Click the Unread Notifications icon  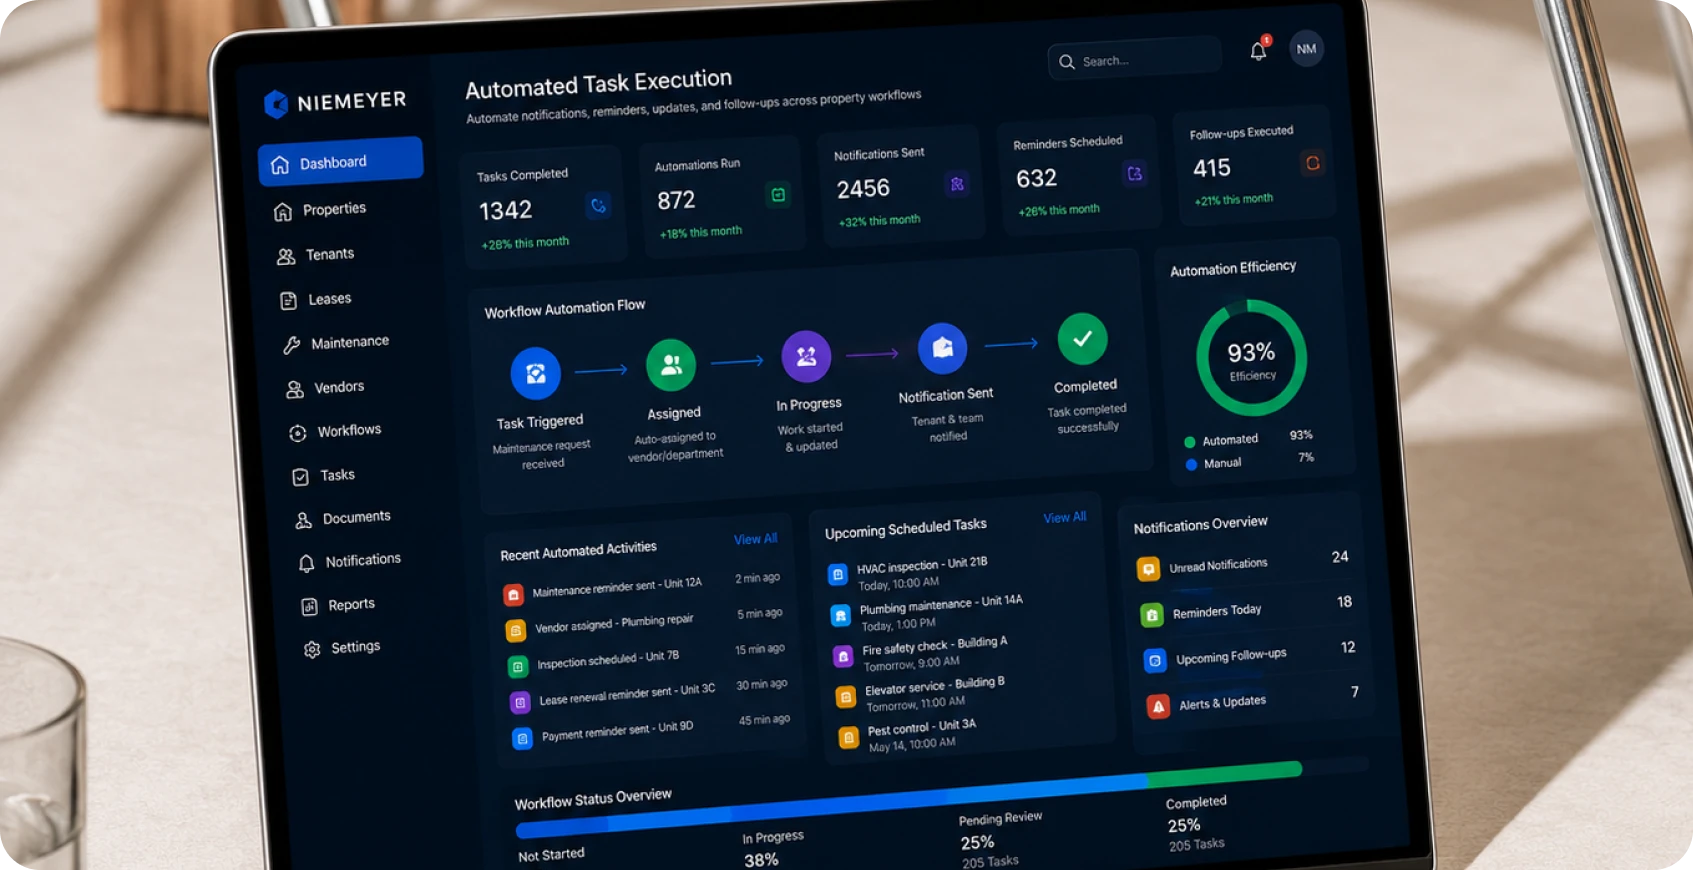coord(1148,569)
